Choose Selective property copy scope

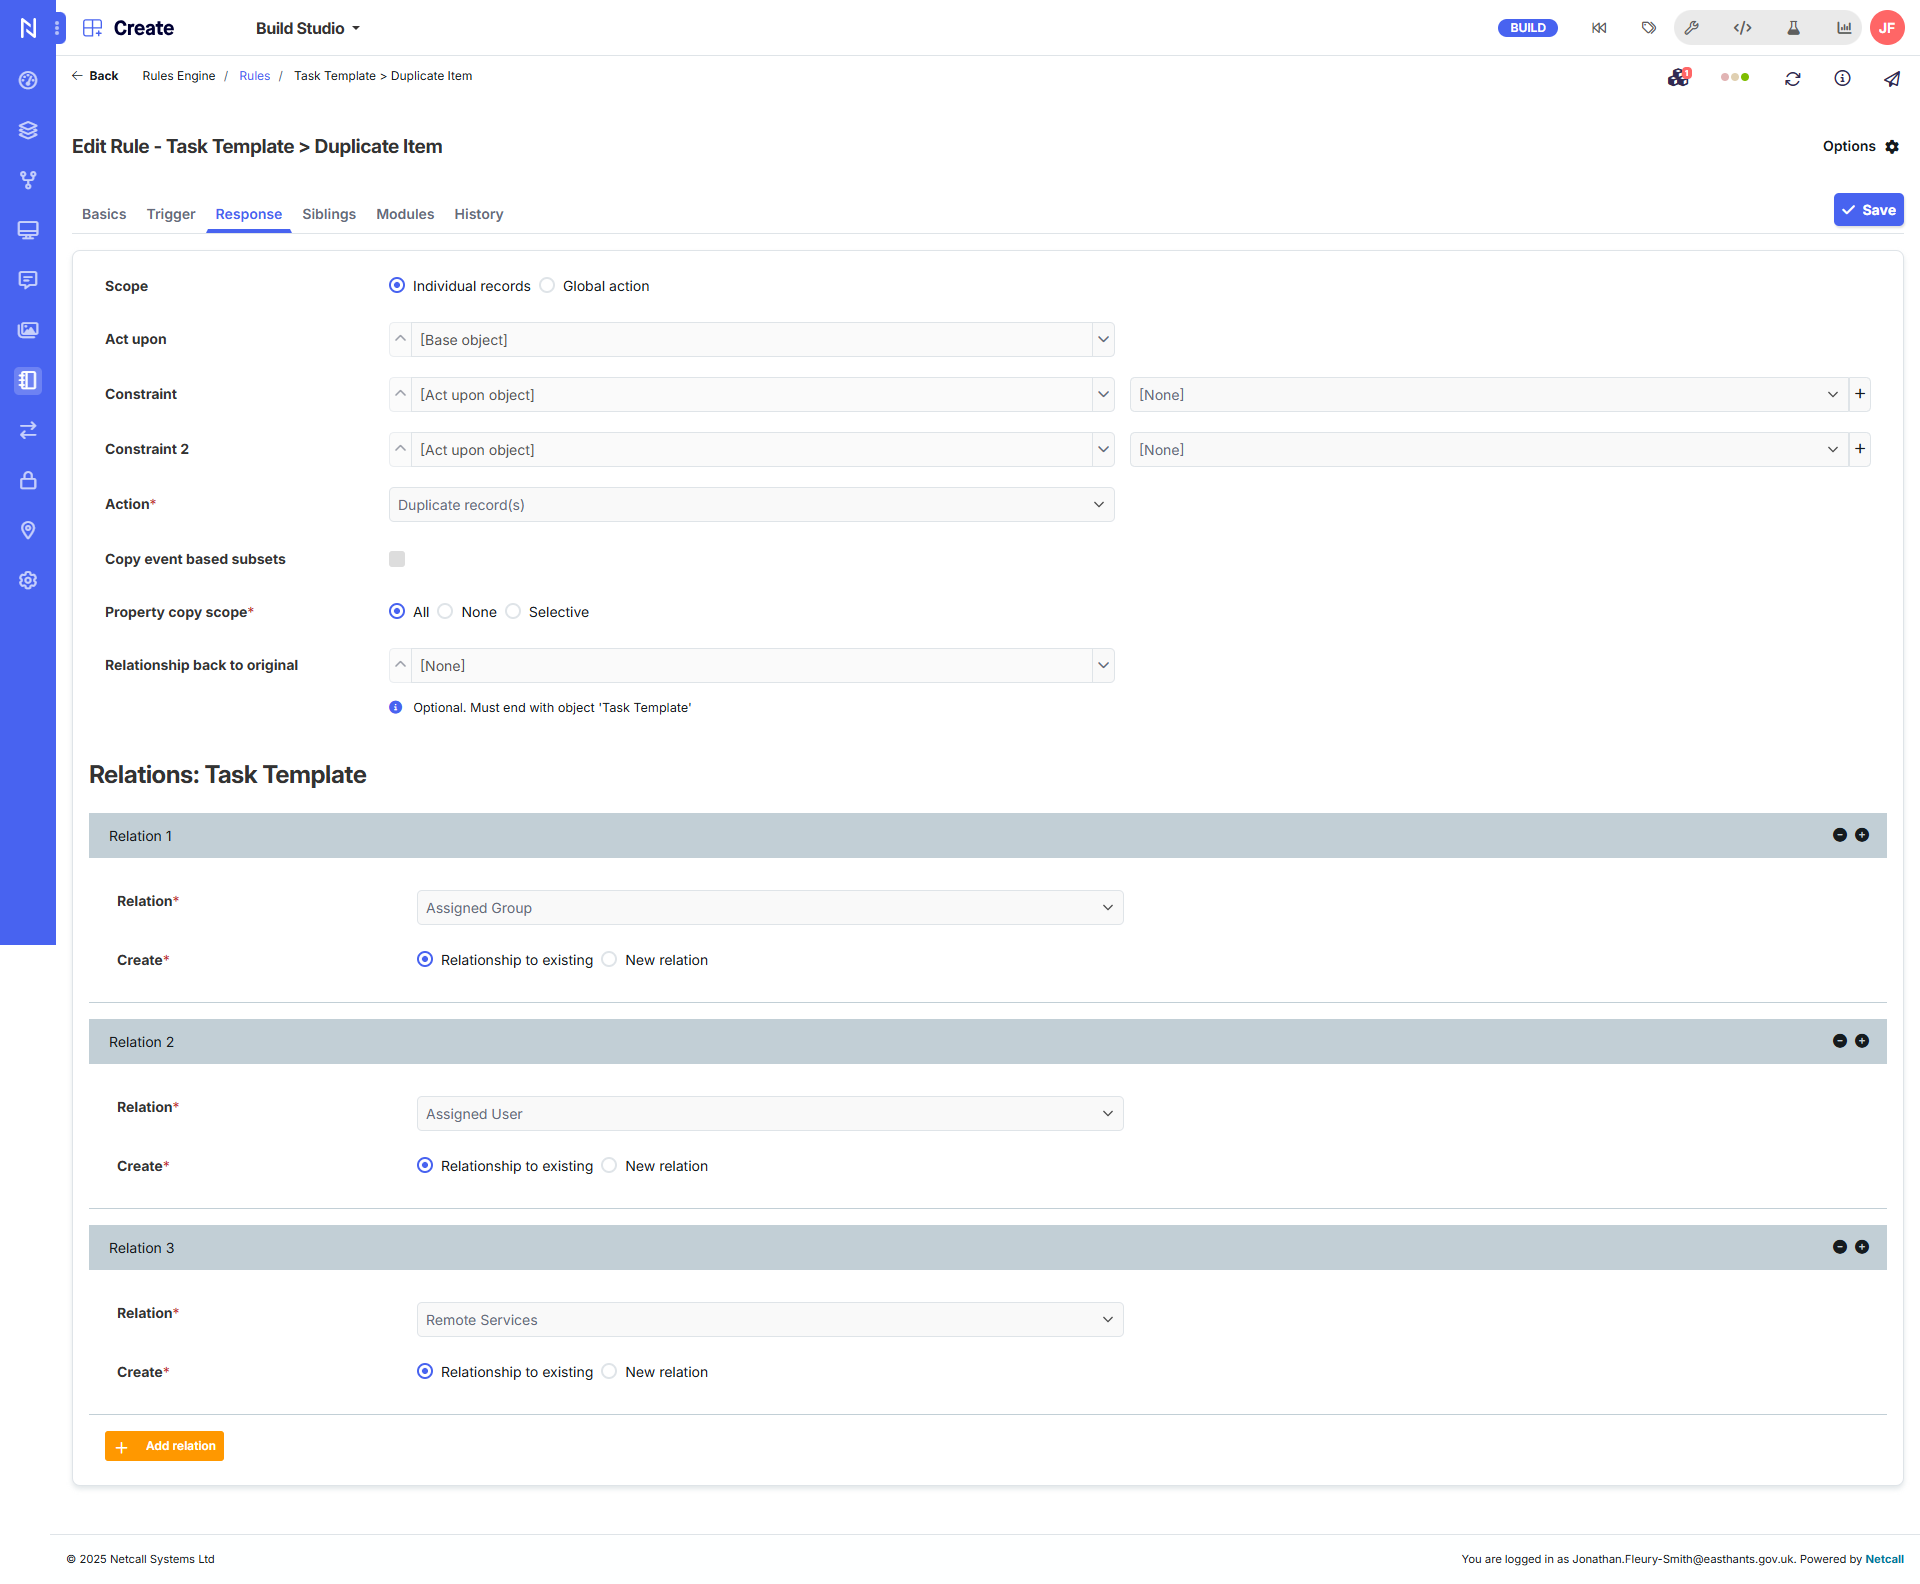click(513, 612)
